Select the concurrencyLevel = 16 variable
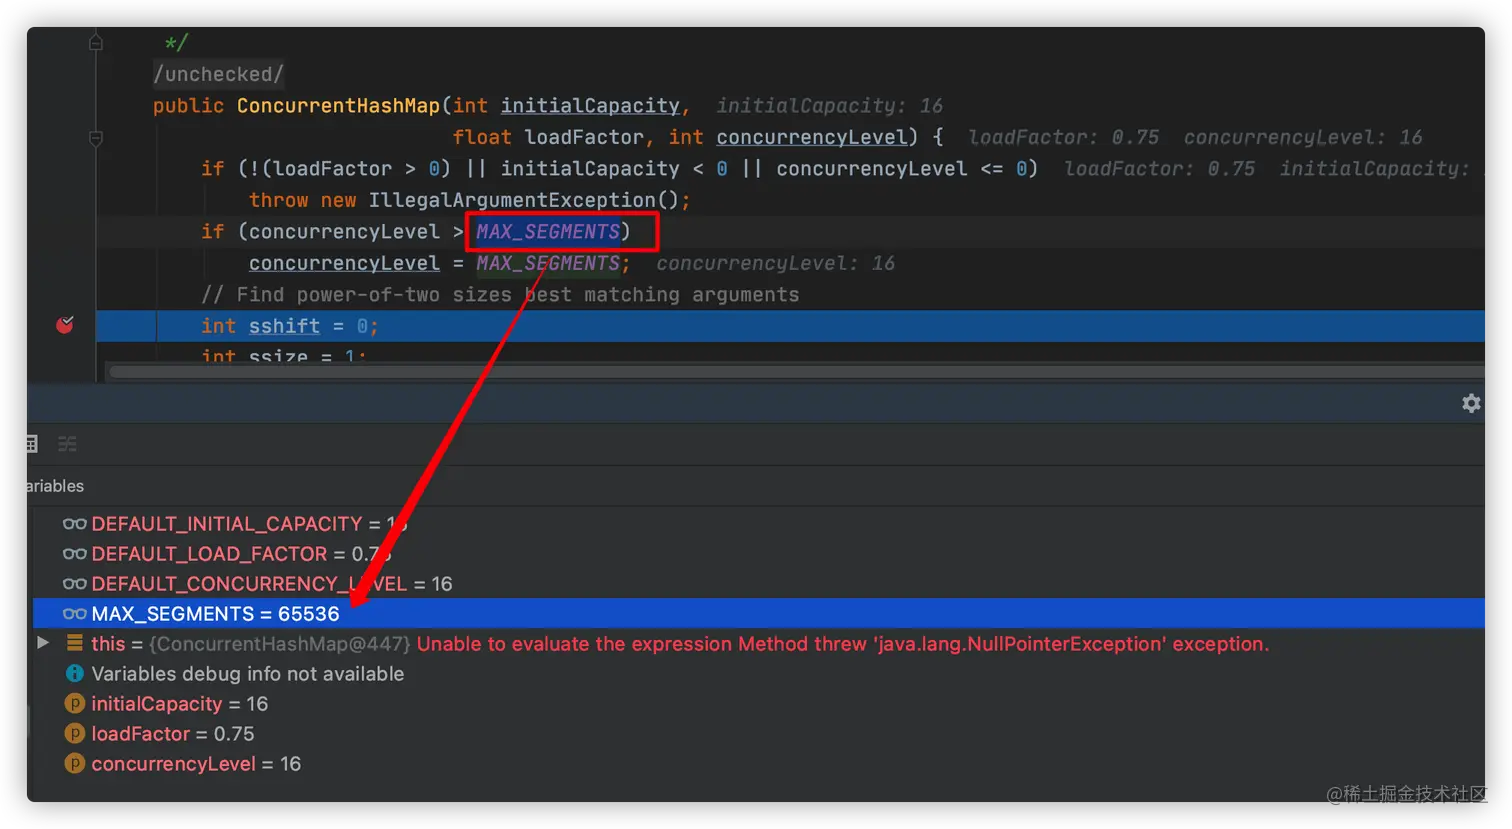 pos(196,764)
